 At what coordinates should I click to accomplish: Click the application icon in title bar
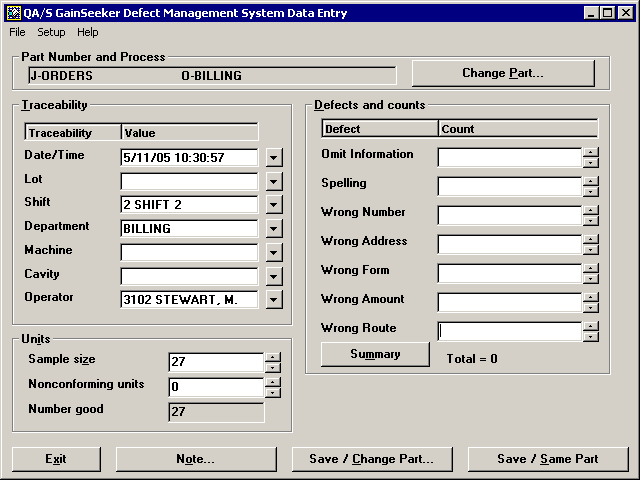(12, 12)
